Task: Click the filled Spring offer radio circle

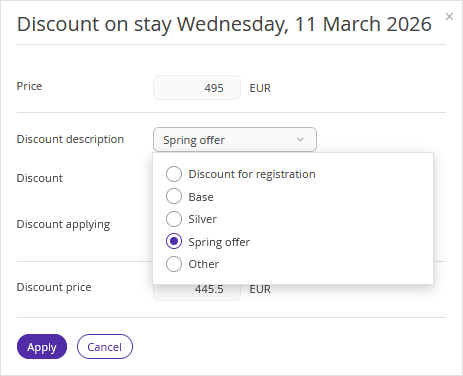Action: click(174, 241)
